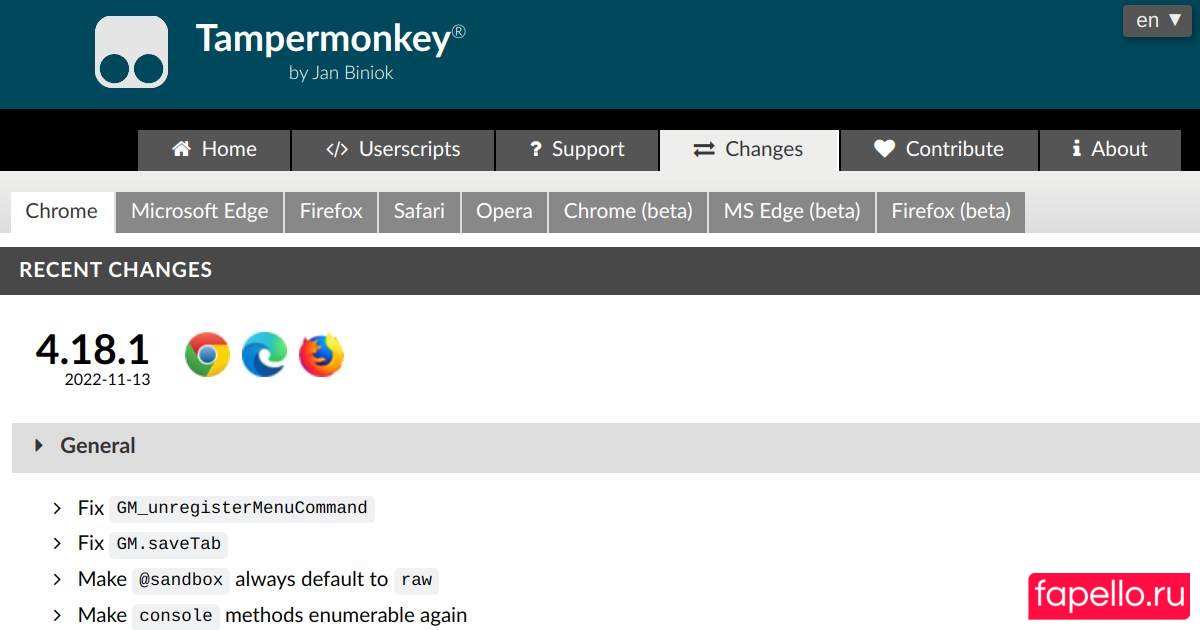The image size is (1200, 630).
Task: Switch to the Safari changes tab
Action: click(x=419, y=212)
